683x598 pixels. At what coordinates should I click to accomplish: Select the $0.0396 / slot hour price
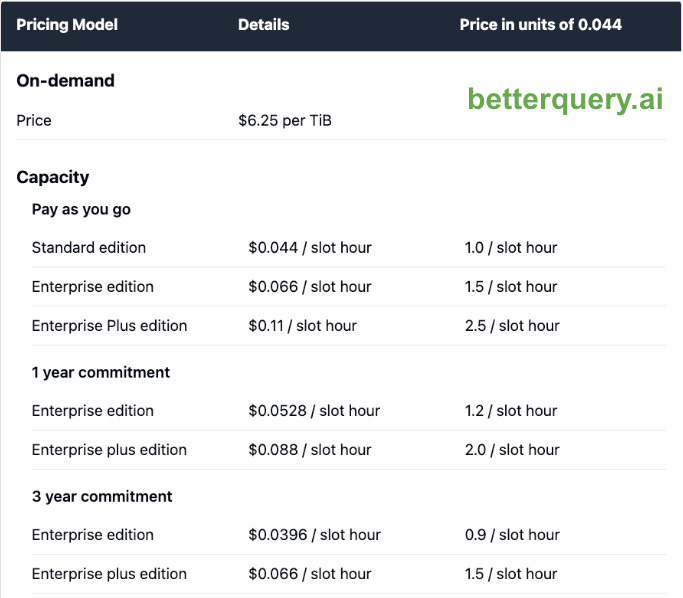314,534
